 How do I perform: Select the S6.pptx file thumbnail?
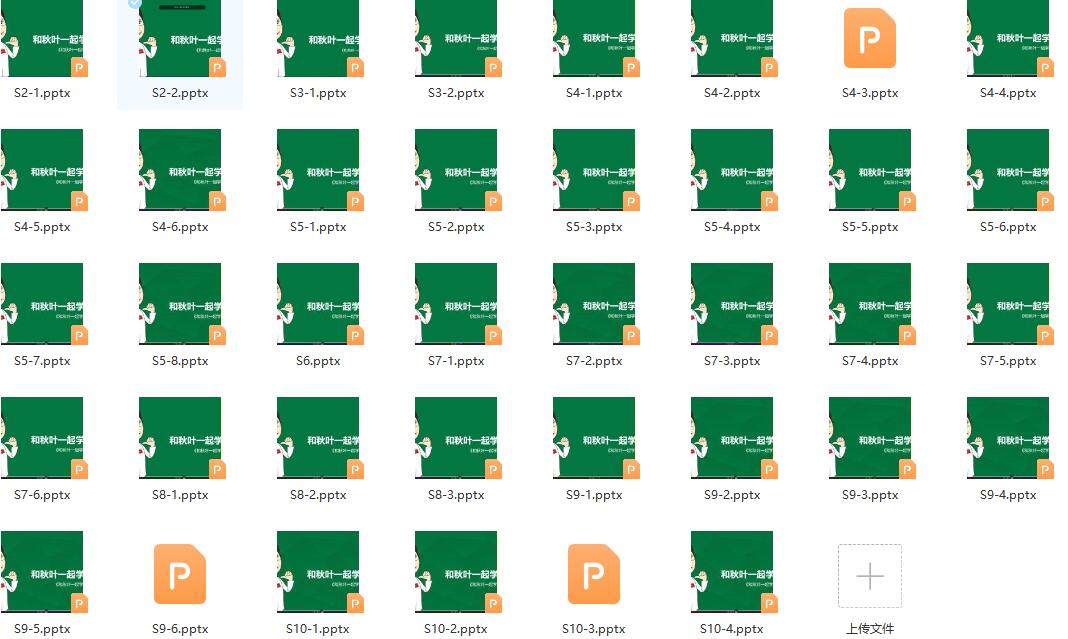[318, 303]
